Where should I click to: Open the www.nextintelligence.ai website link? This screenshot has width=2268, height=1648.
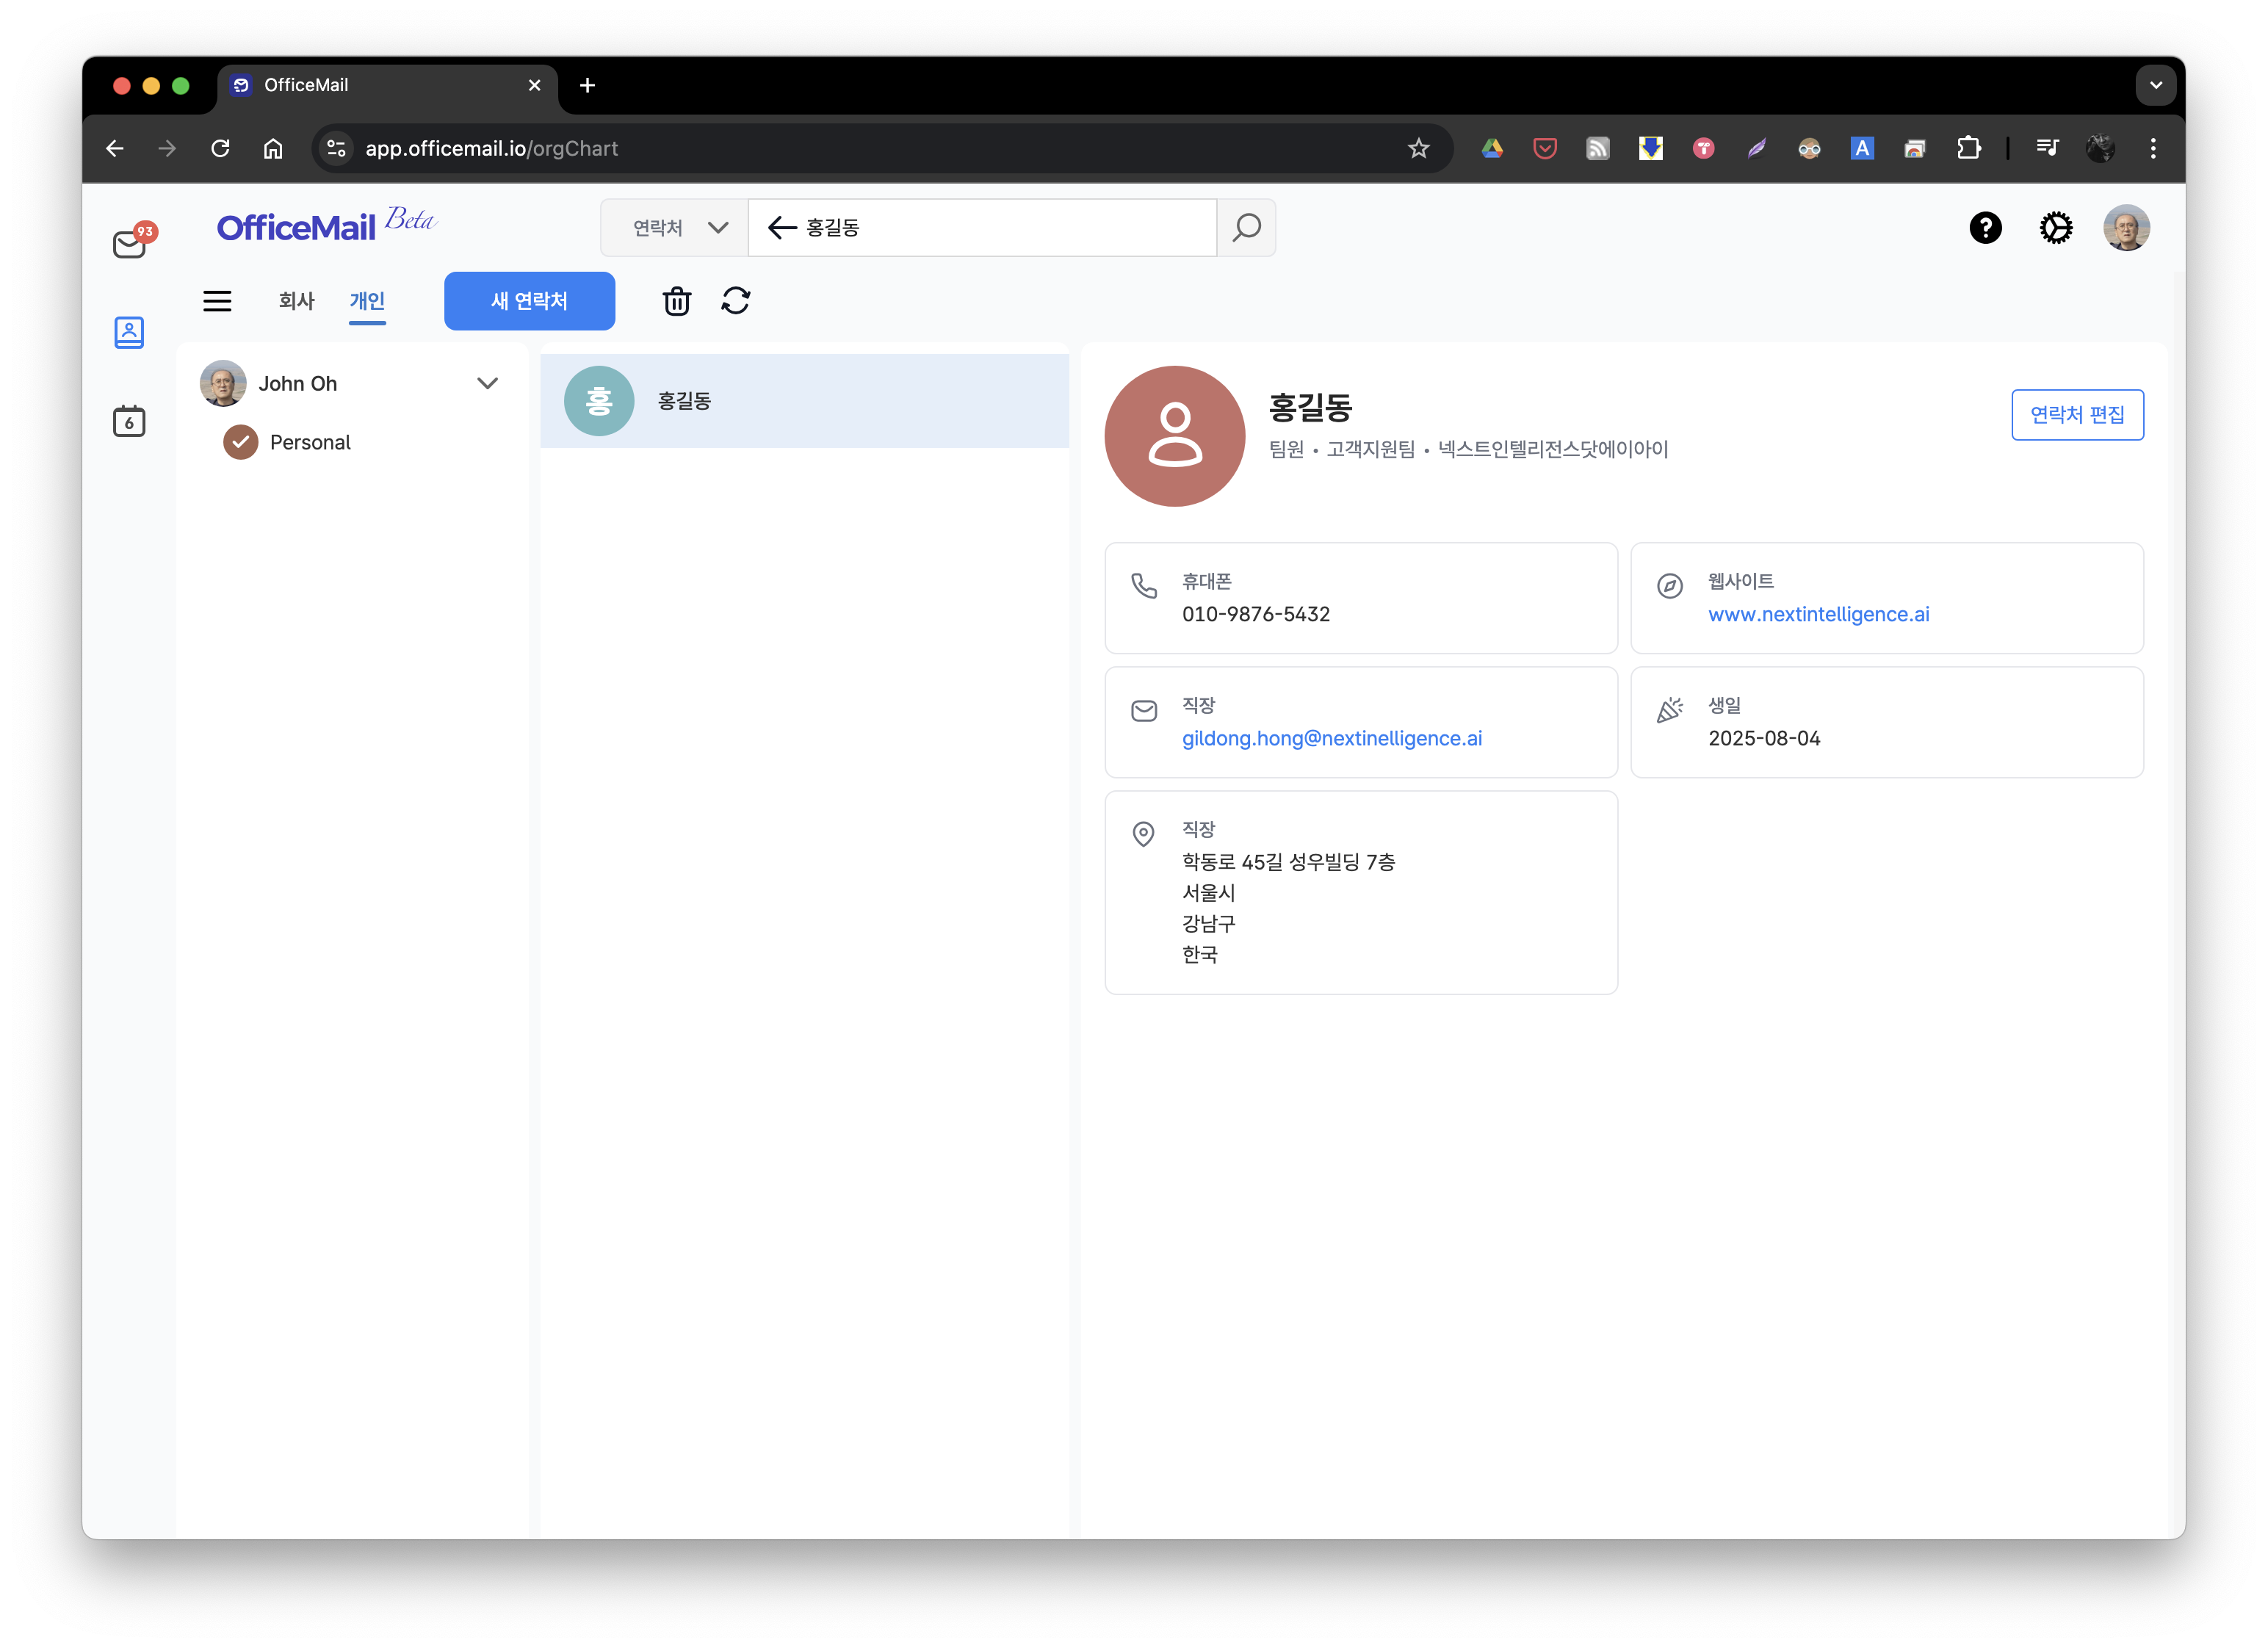(x=1818, y=614)
